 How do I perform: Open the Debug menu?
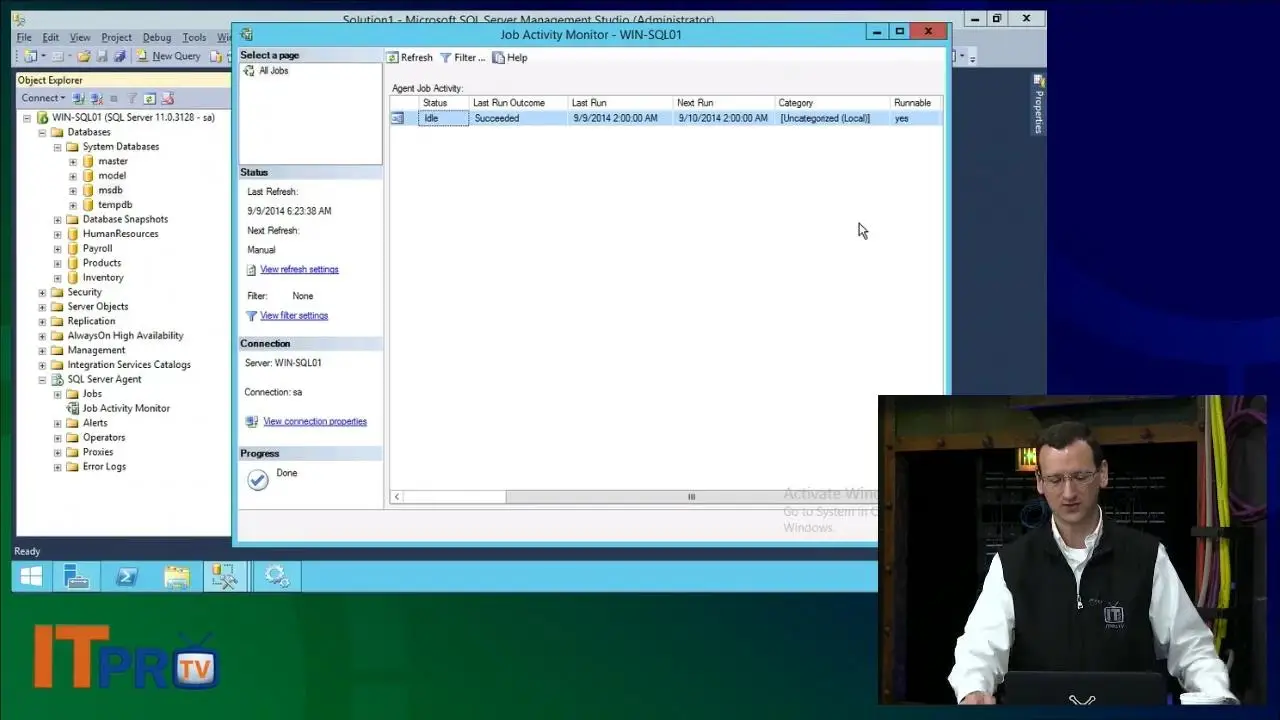(x=157, y=37)
